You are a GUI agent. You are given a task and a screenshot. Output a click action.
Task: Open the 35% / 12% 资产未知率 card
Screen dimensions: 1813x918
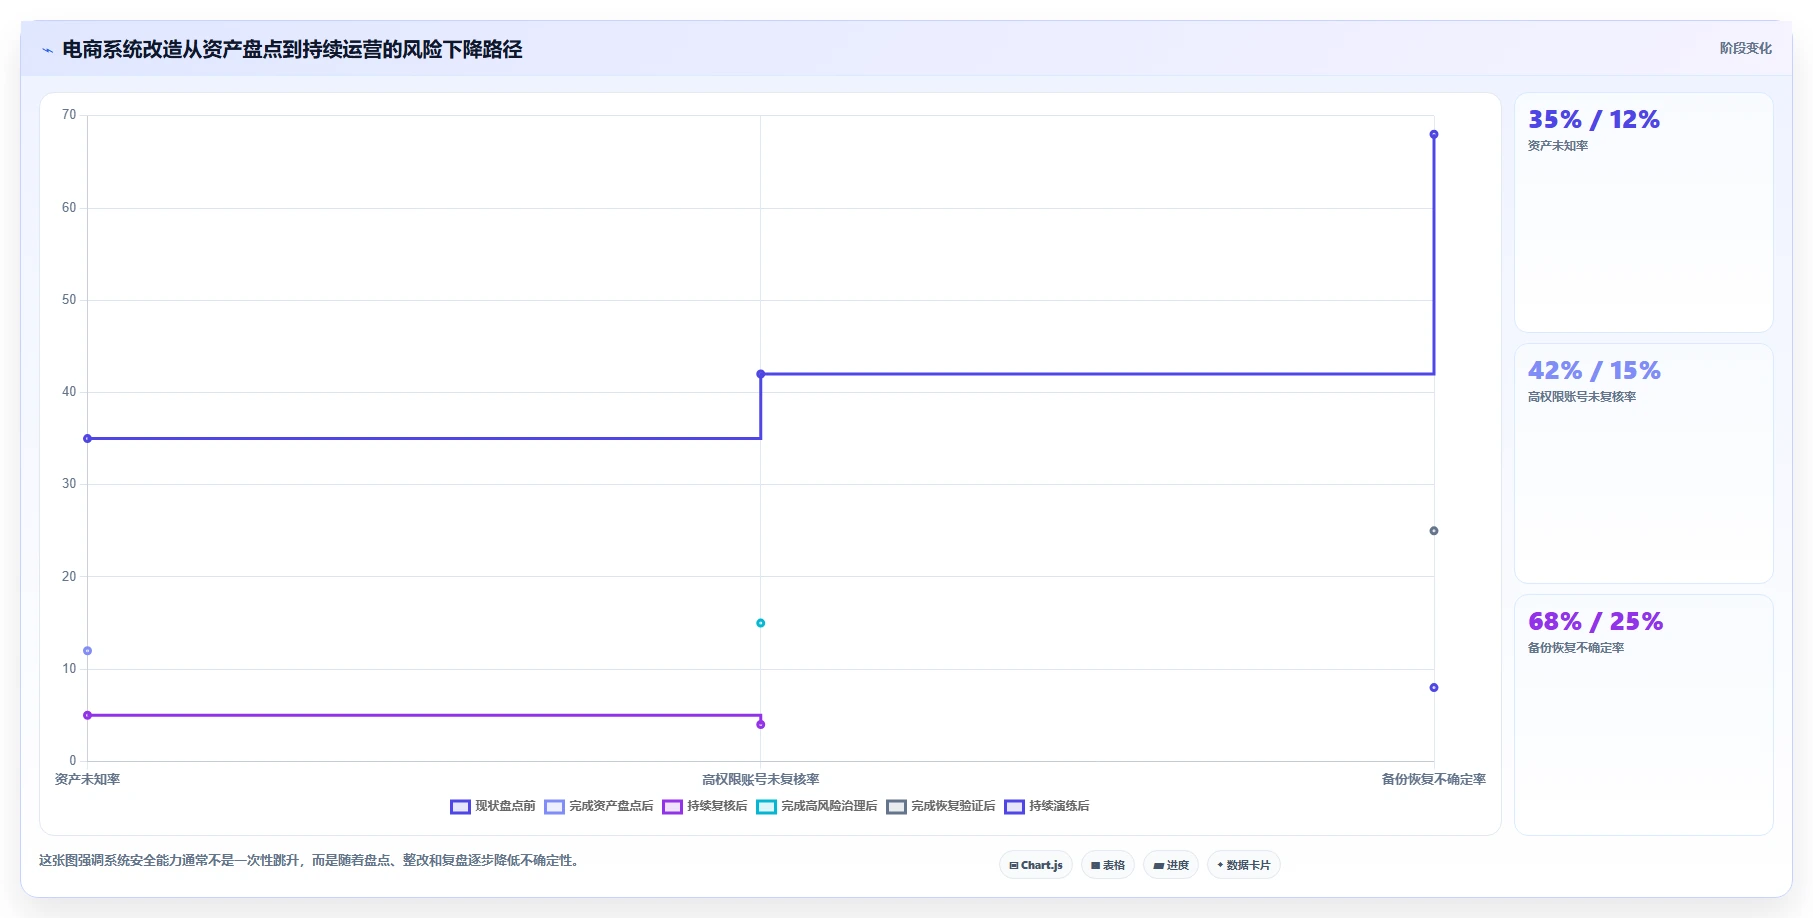(x=1644, y=213)
